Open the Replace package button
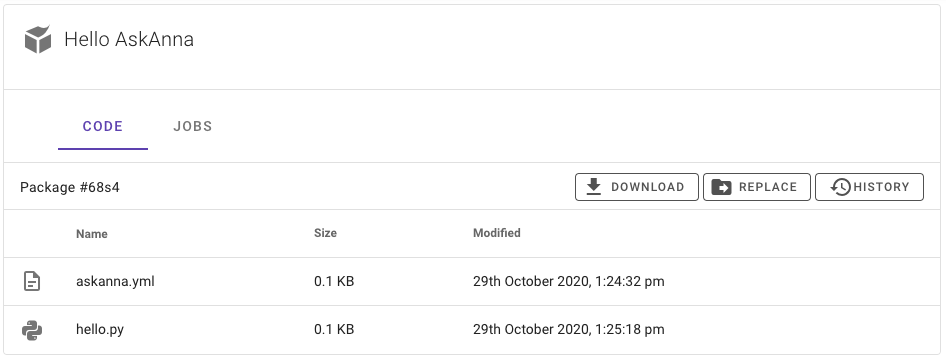Image resolution: width=946 pixels, height=361 pixels. tap(757, 187)
